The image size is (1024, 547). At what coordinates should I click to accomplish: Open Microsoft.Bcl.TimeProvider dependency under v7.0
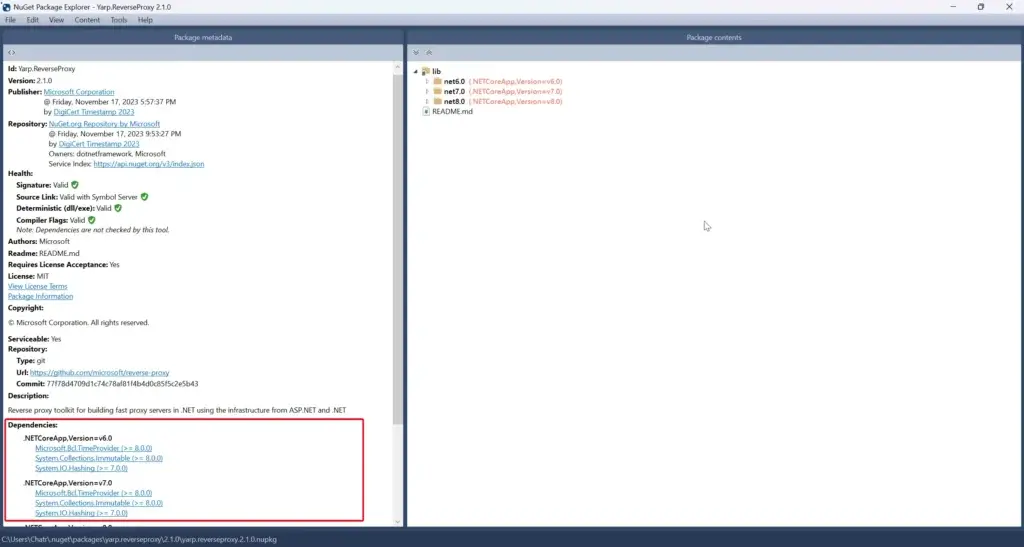point(93,493)
